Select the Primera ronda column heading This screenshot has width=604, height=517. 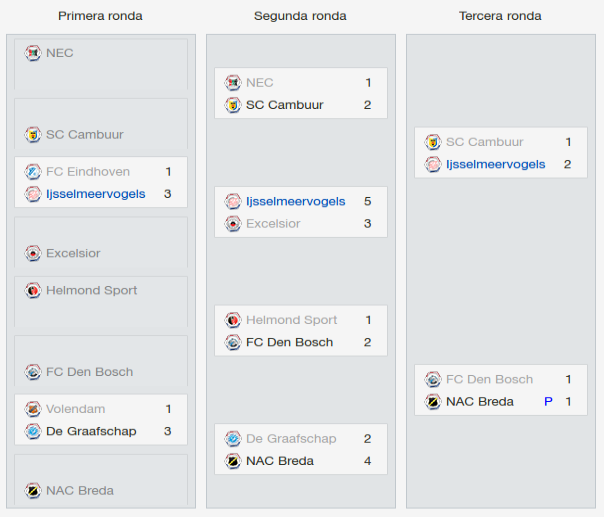(x=100, y=16)
